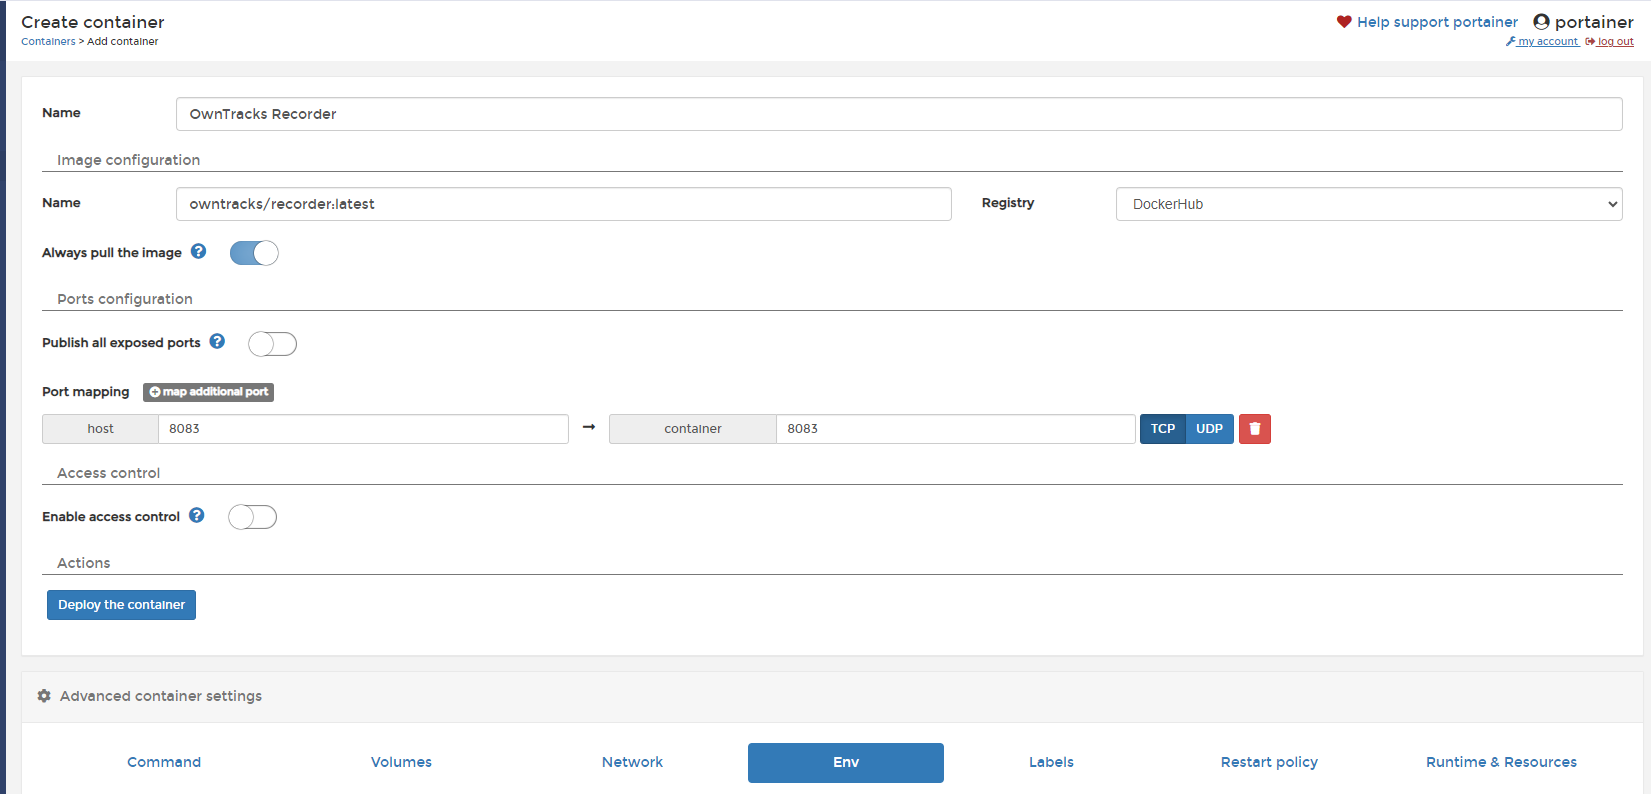Open the my account link
The width and height of the screenshot is (1651, 794).
click(x=1542, y=42)
